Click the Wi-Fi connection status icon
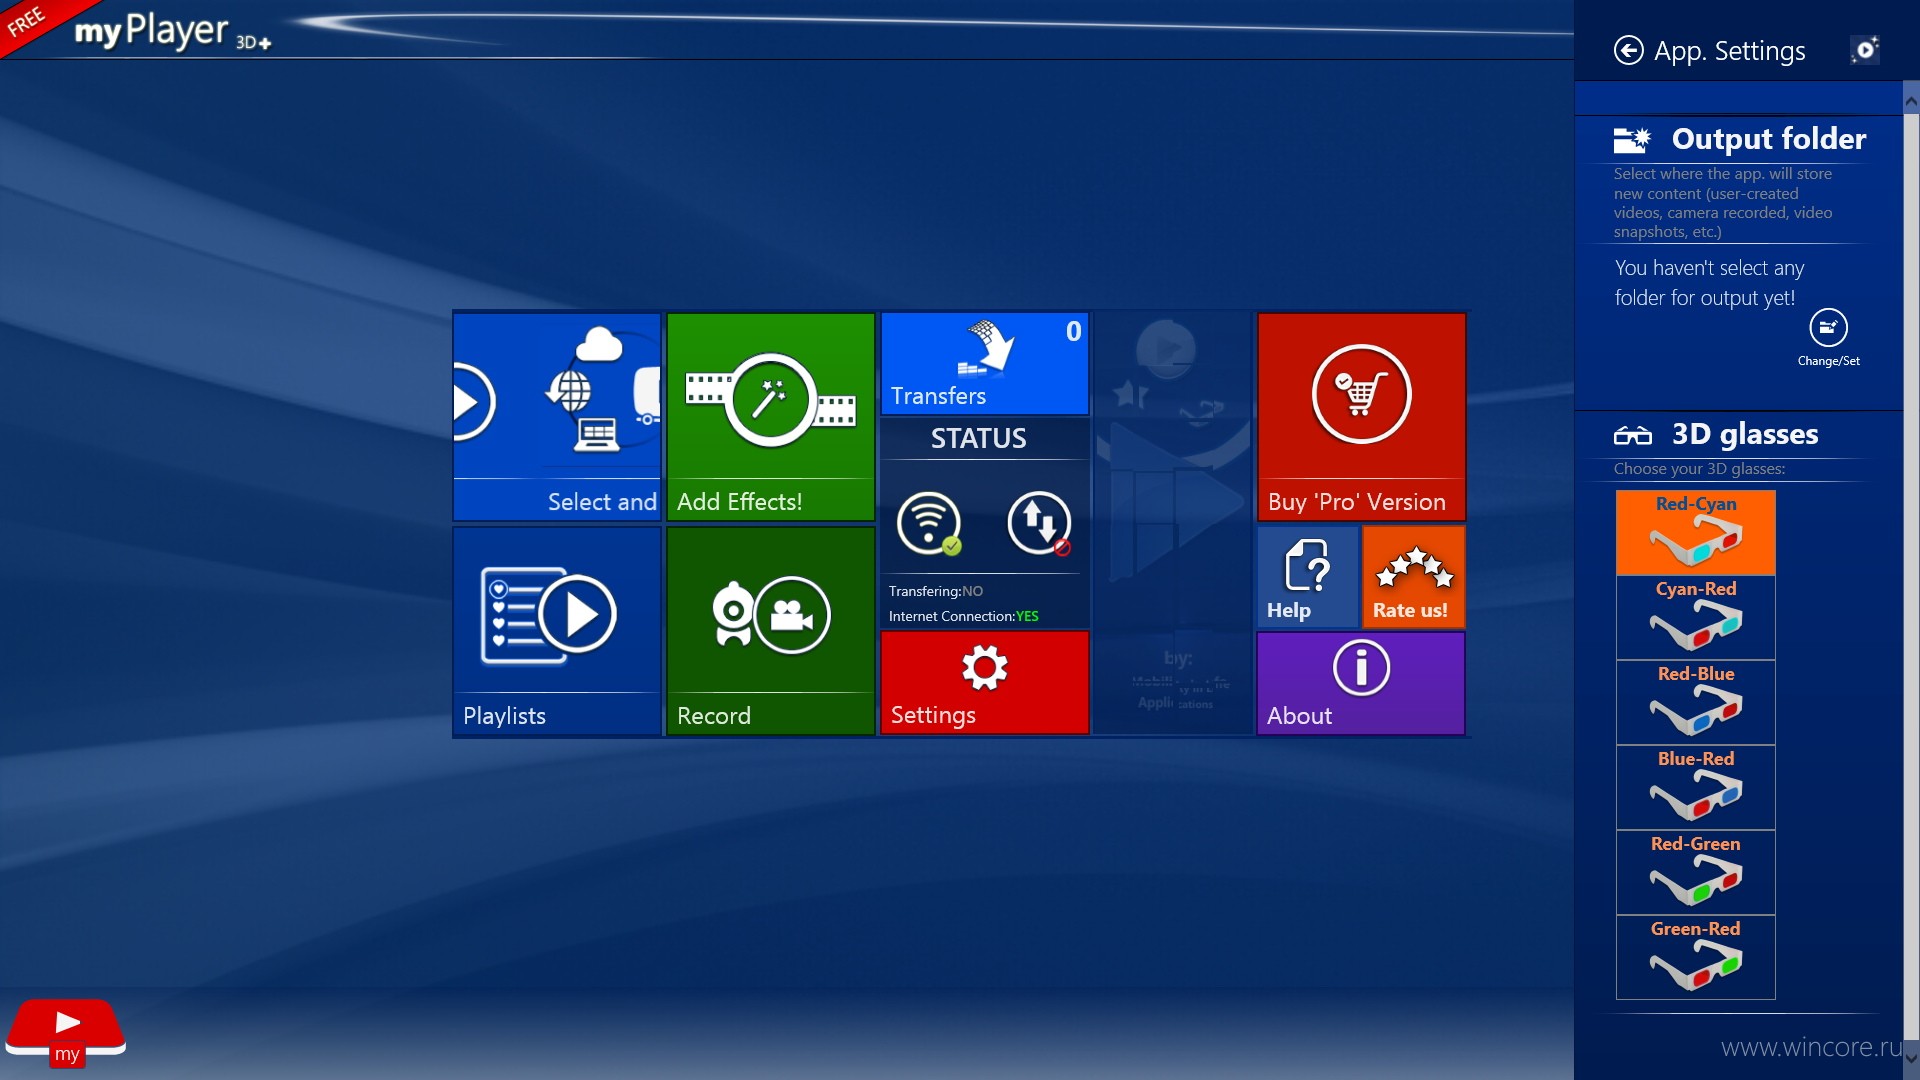Viewport: 1920px width, 1080px height. click(x=929, y=523)
